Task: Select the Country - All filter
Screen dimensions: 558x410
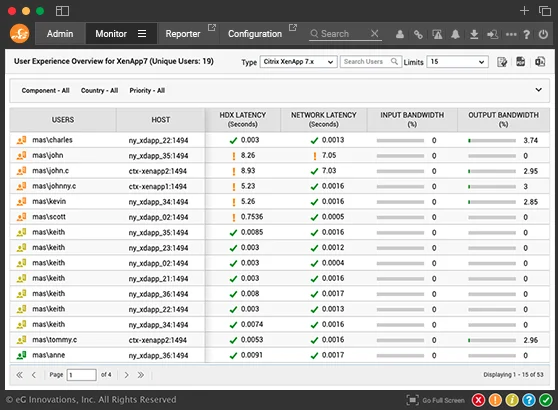Action: tap(99, 90)
